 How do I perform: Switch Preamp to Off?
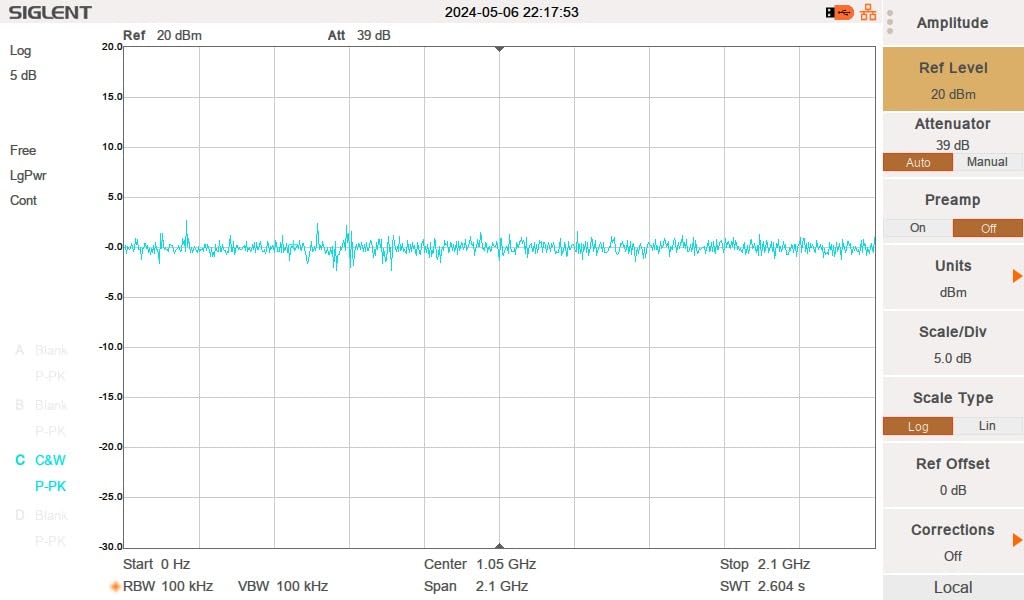(x=987, y=228)
